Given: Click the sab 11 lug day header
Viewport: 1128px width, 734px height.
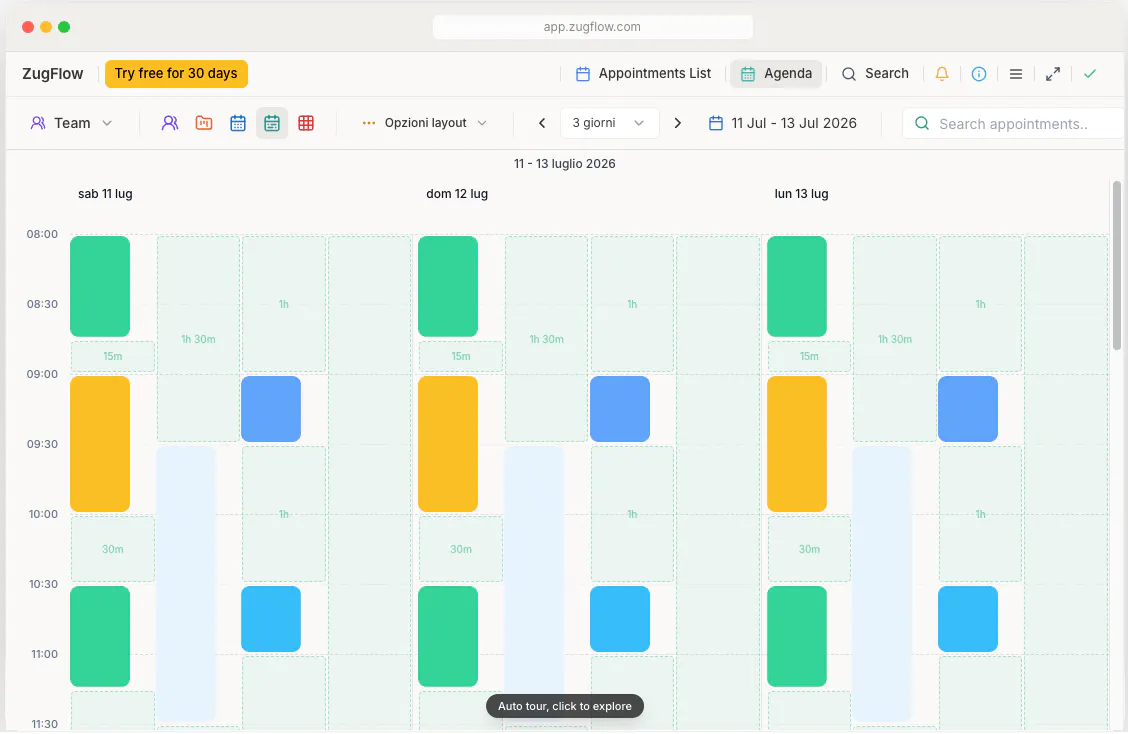Looking at the screenshot, I should 105,194.
